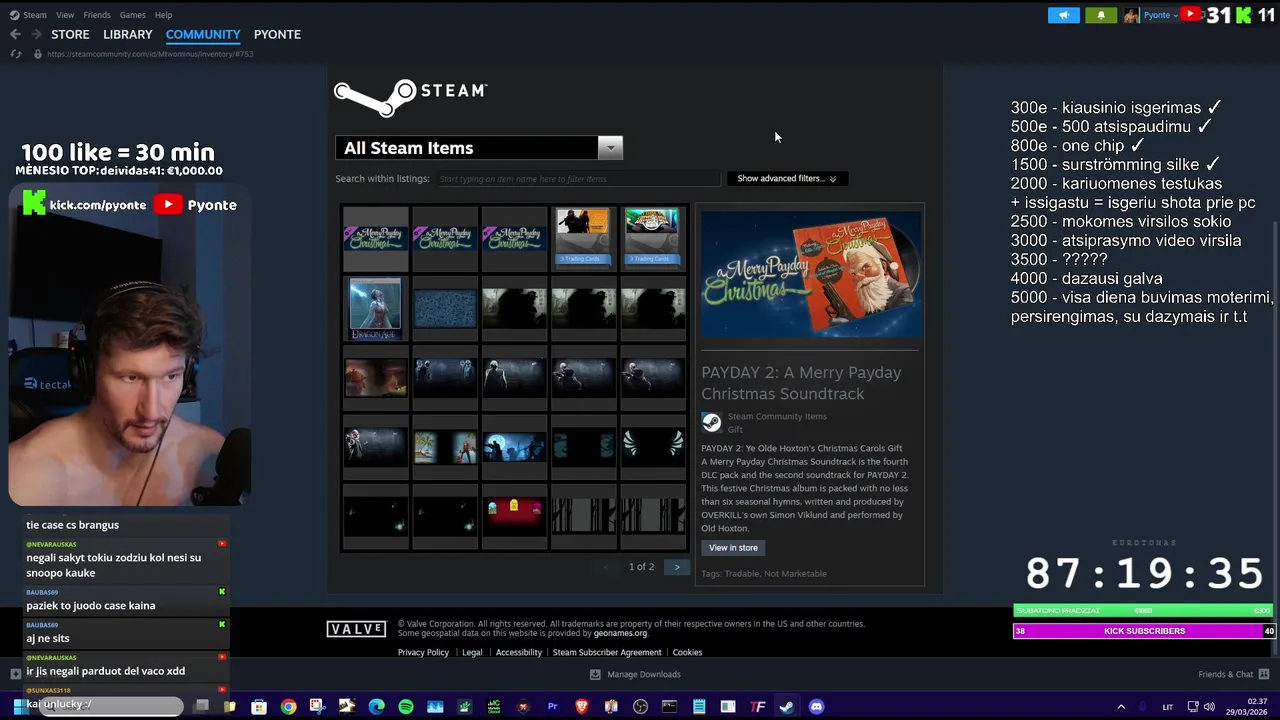Open the Steam notifications bell

coord(1101,15)
